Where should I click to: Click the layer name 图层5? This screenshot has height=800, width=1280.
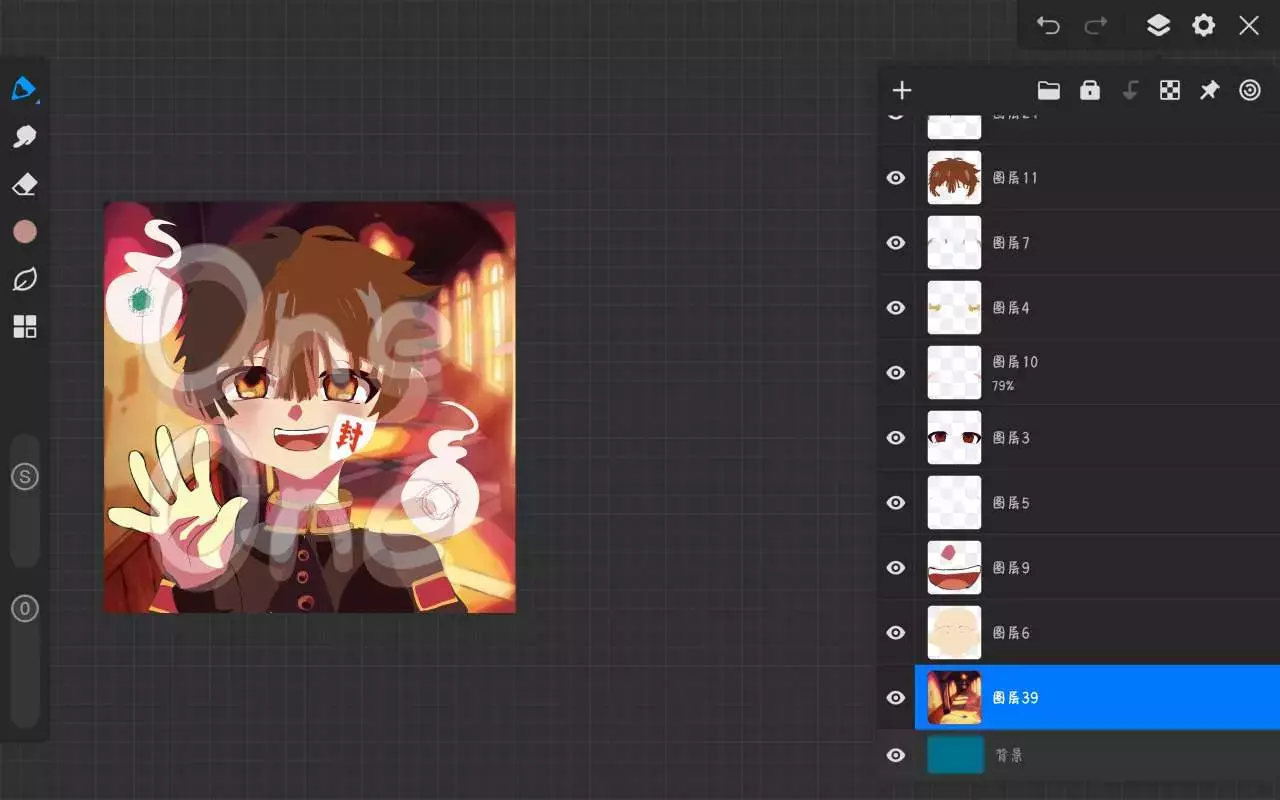coord(1011,503)
